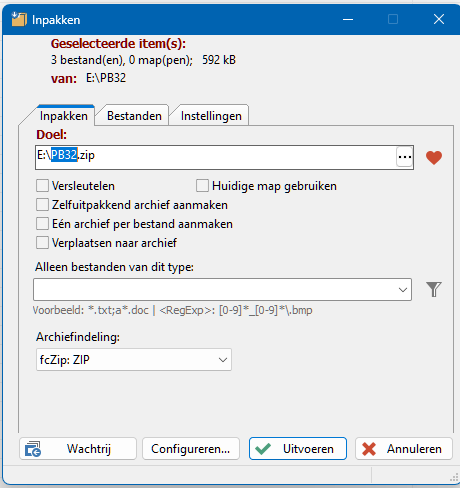The width and height of the screenshot is (460, 488).
Task: Click the red cross on Annuleren
Action: tap(369, 449)
